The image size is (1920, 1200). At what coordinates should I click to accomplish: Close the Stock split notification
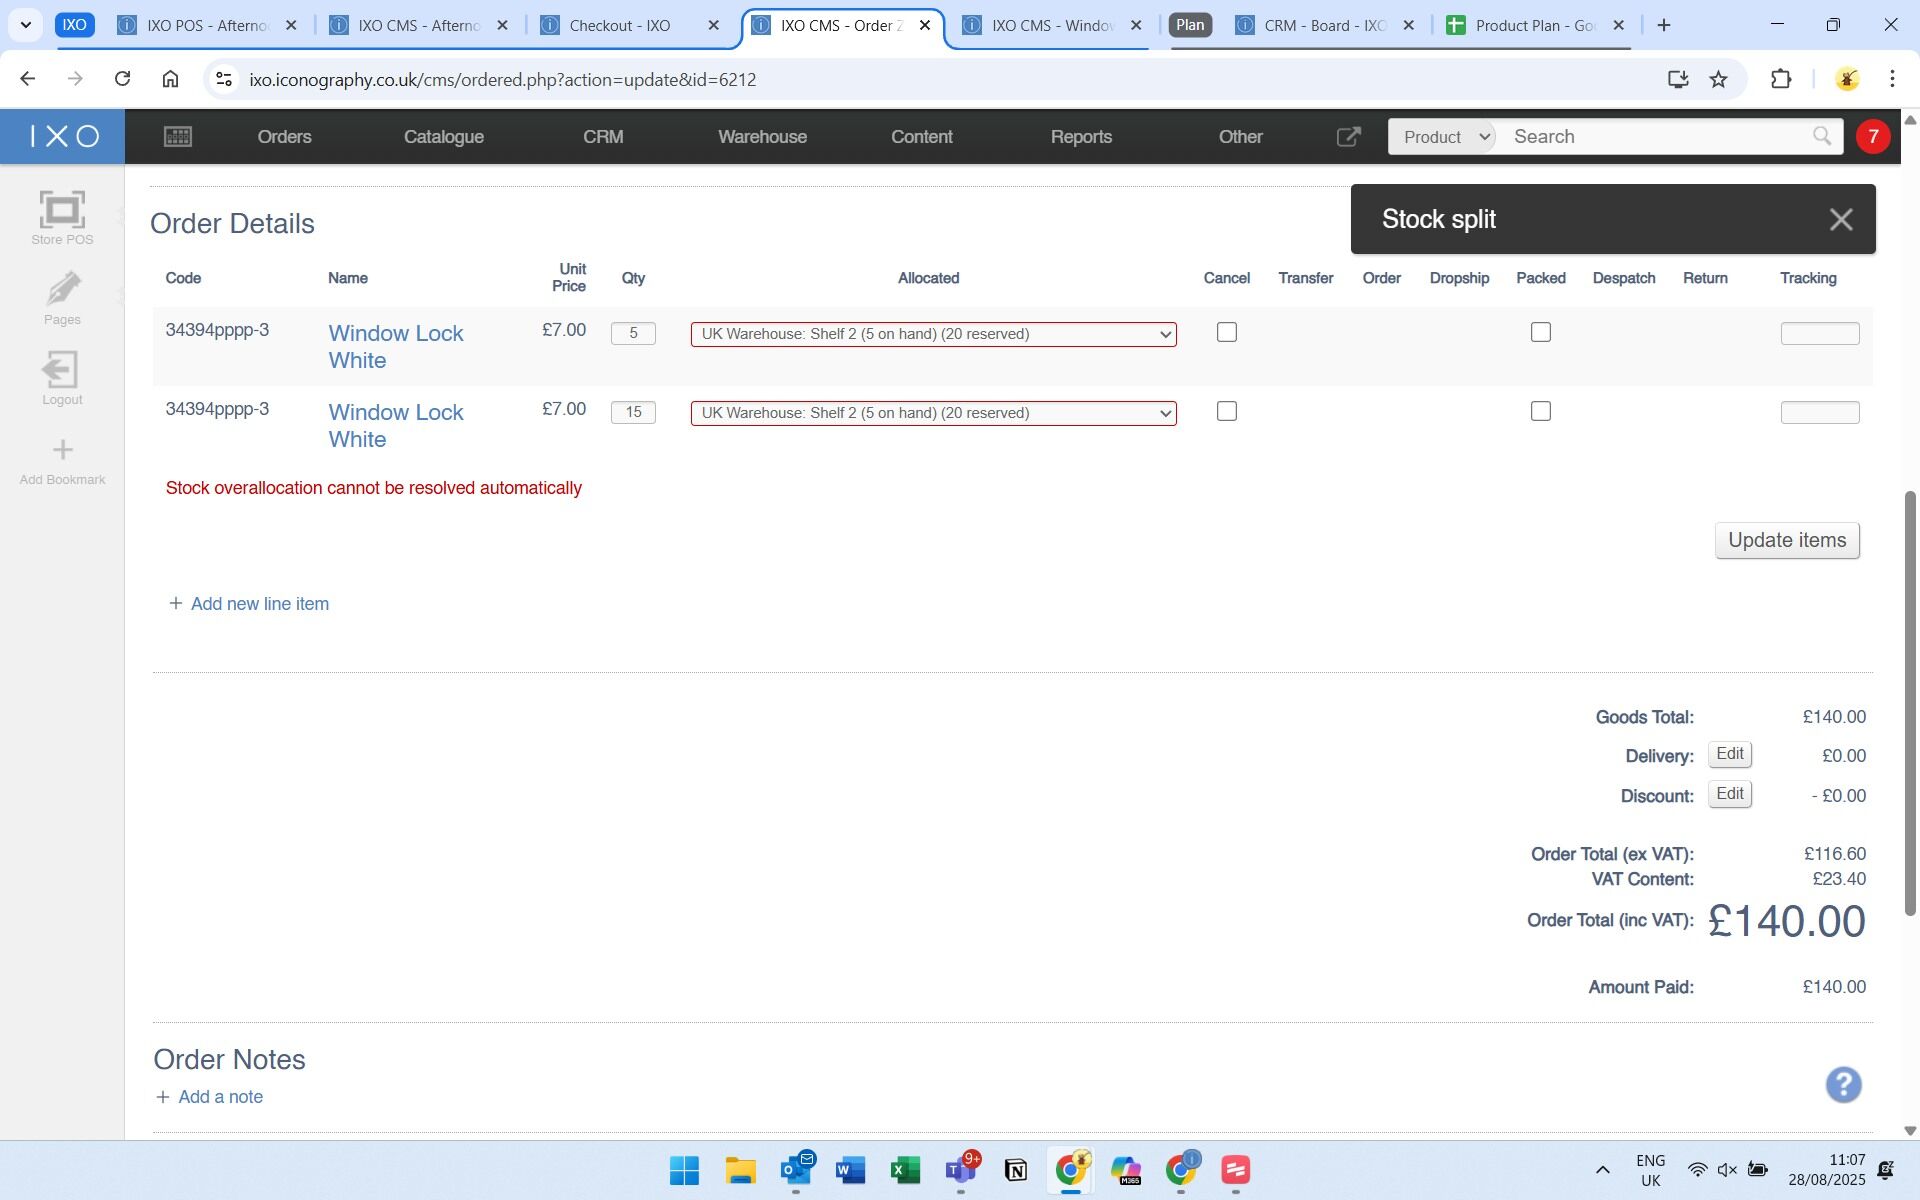(x=1840, y=220)
